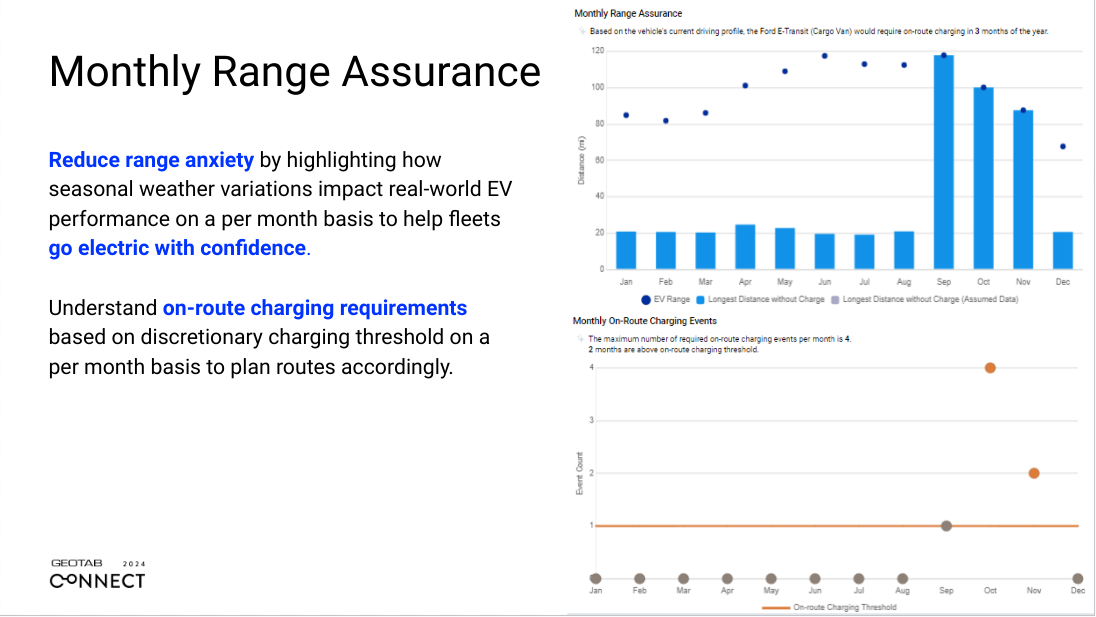Image resolution: width=1096 pixels, height=617 pixels.
Task: Click the gray September event marker on threshold line
Action: 945,525
